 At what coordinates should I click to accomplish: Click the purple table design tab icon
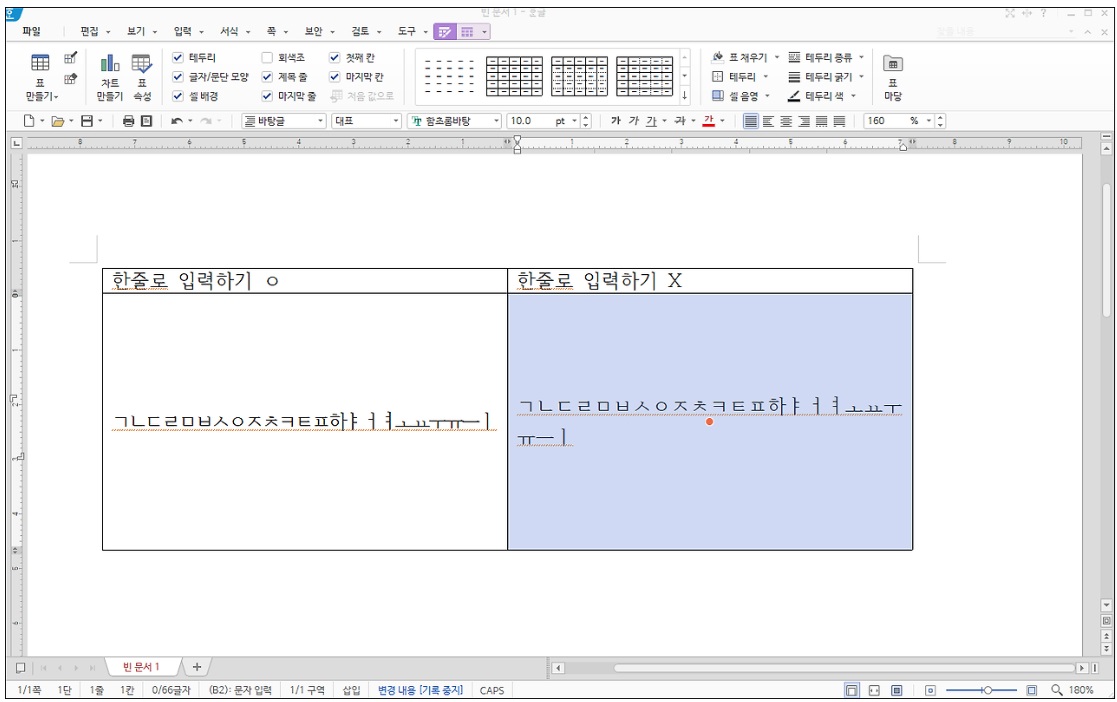tap(445, 31)
